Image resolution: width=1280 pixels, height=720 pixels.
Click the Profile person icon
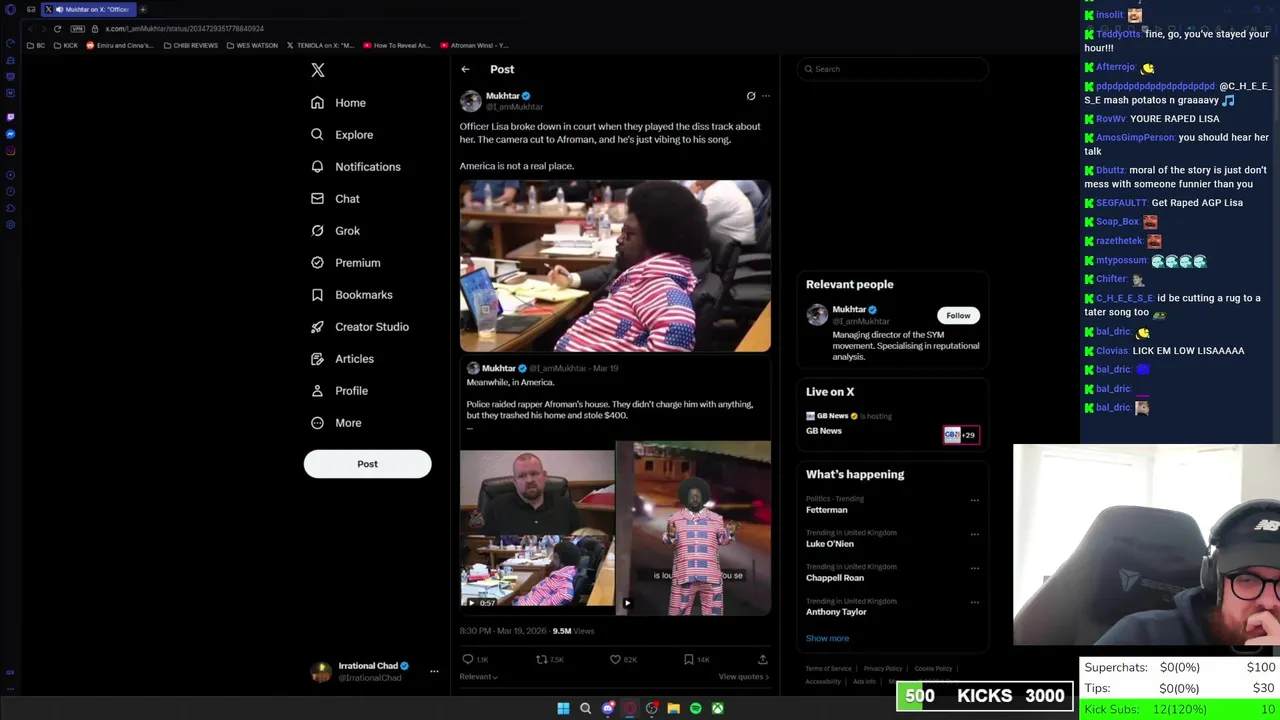click(x=317, y=391)
